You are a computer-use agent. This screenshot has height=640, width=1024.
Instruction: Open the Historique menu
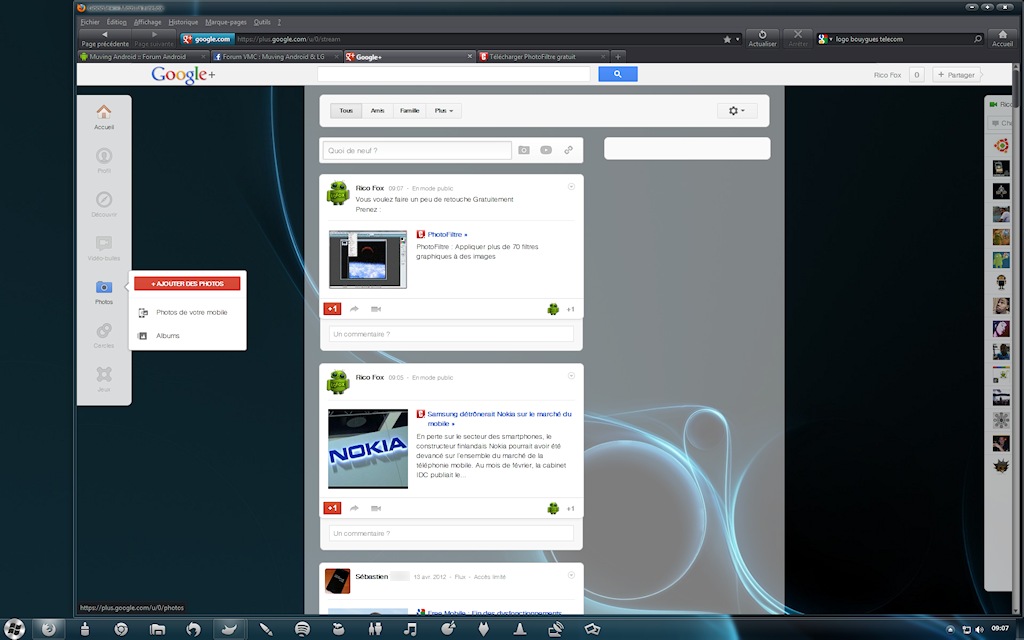pyautogui.click(x=183, y=22)
